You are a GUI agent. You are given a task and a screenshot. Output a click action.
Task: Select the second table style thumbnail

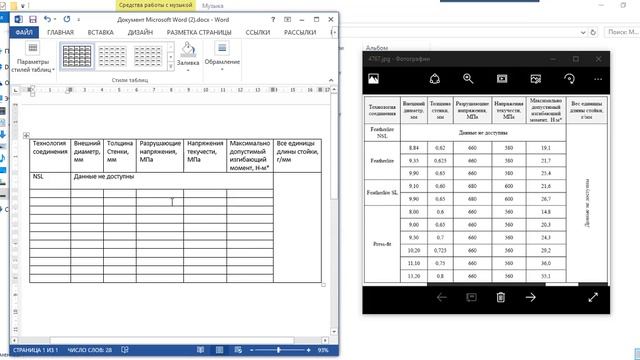click(112, 56)
